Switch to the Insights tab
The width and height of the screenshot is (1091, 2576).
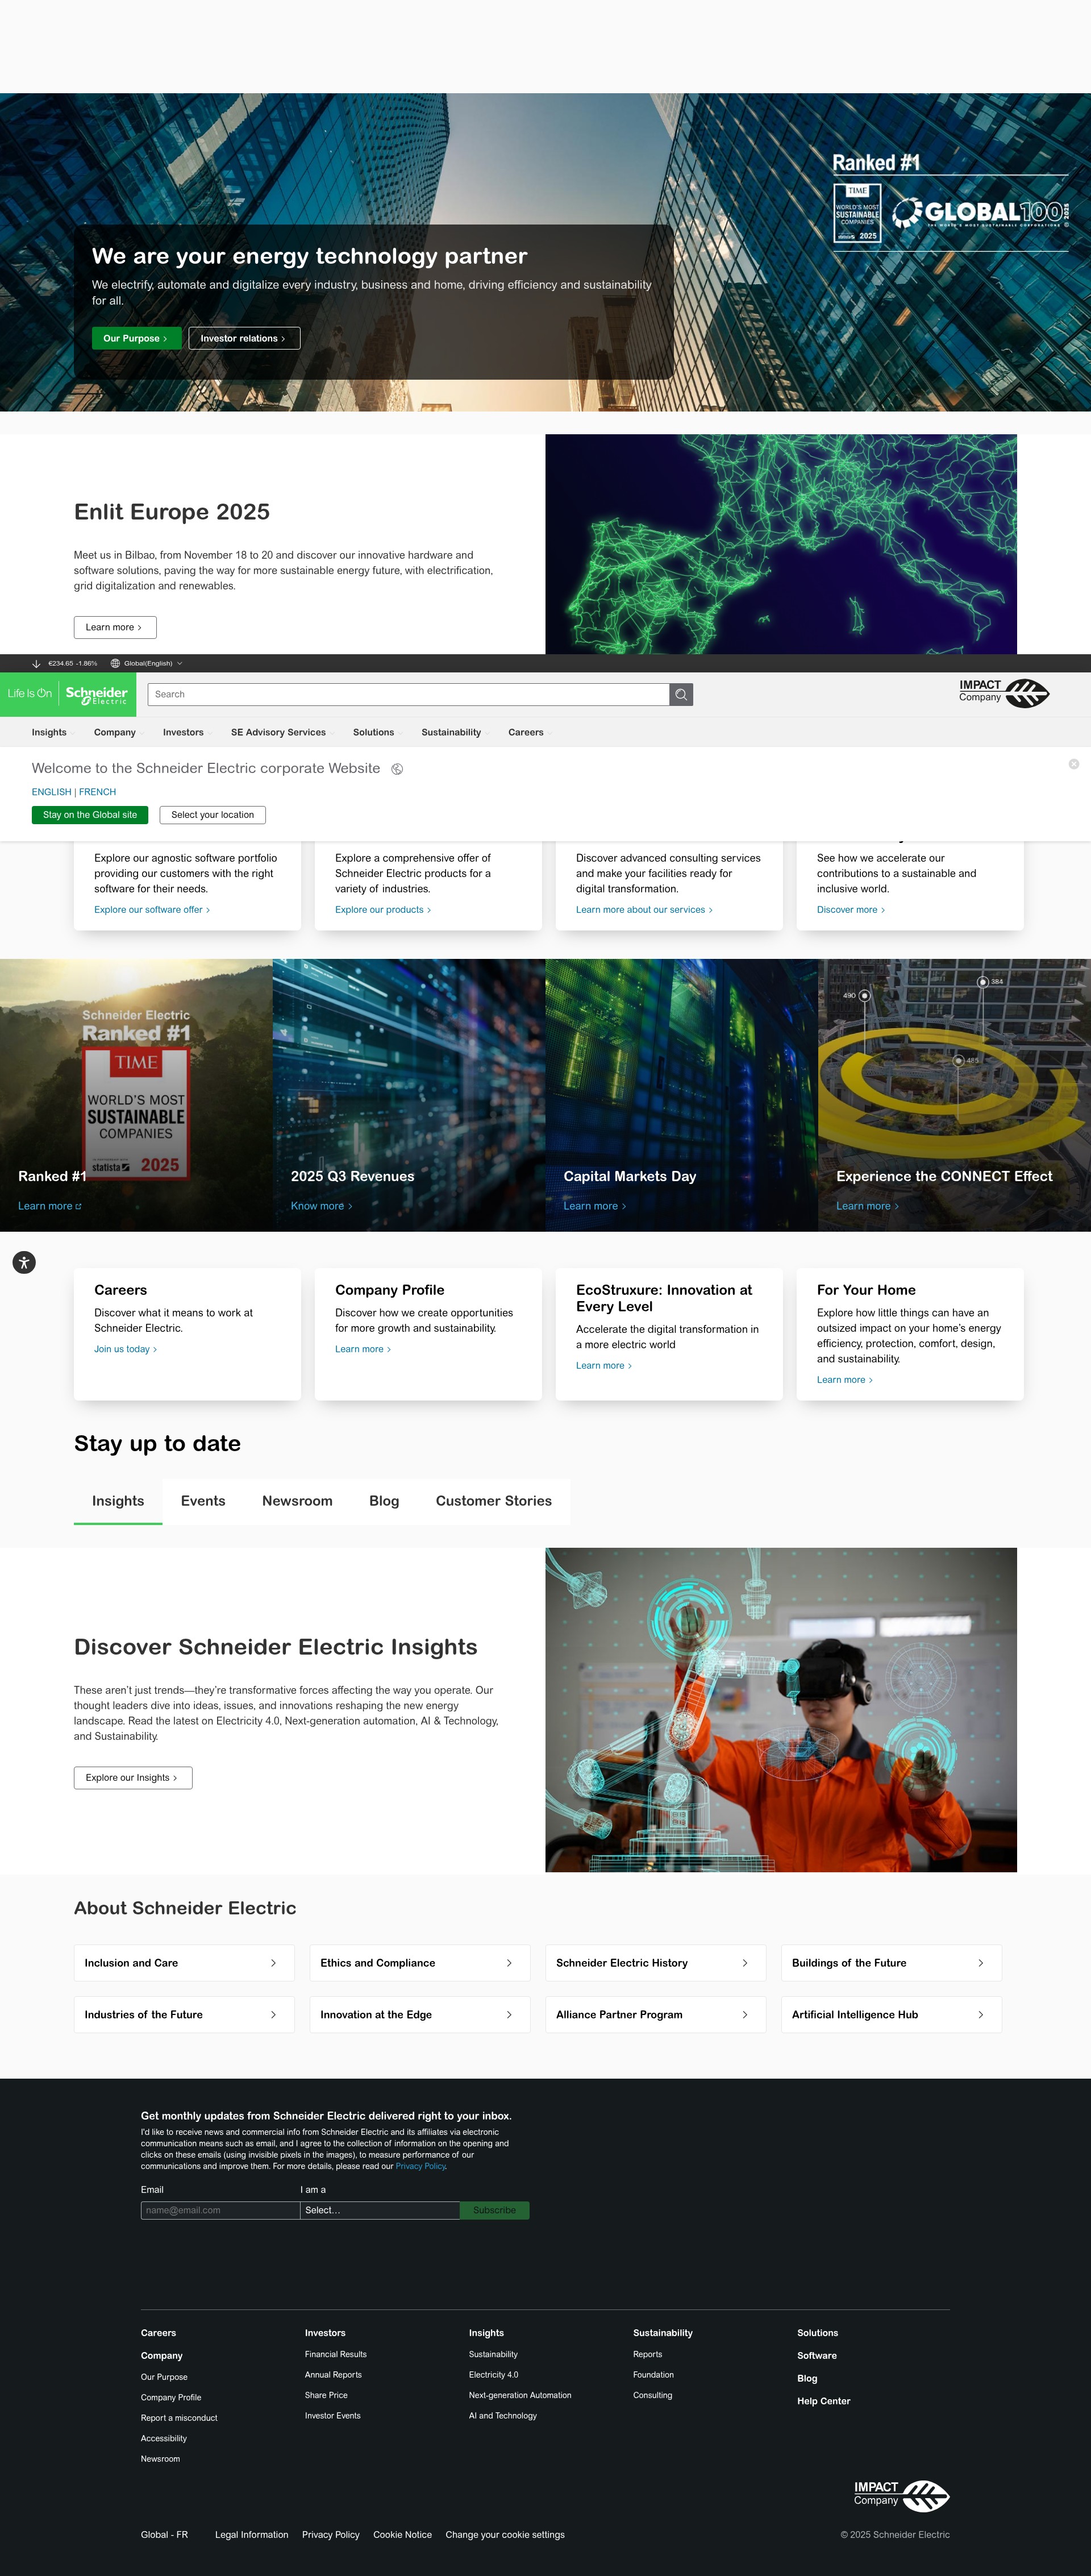[x=118, y=1501]
